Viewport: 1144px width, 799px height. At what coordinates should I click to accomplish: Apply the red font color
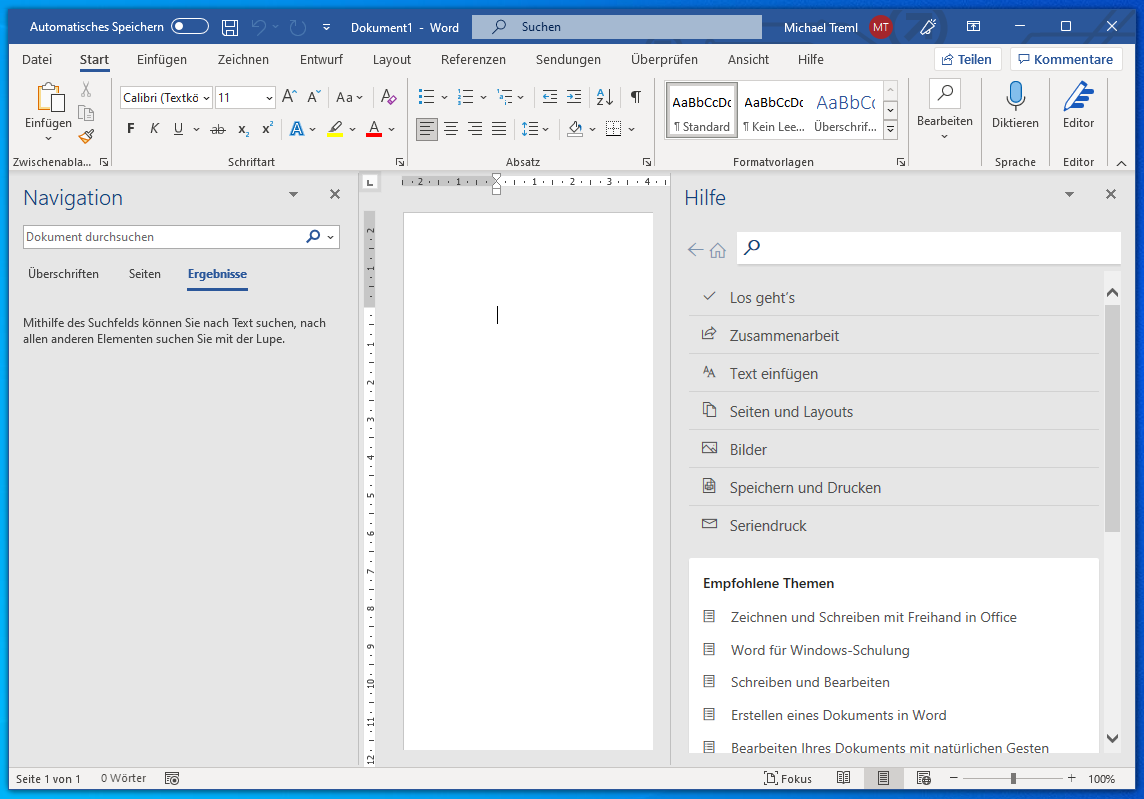click(374, 129)
